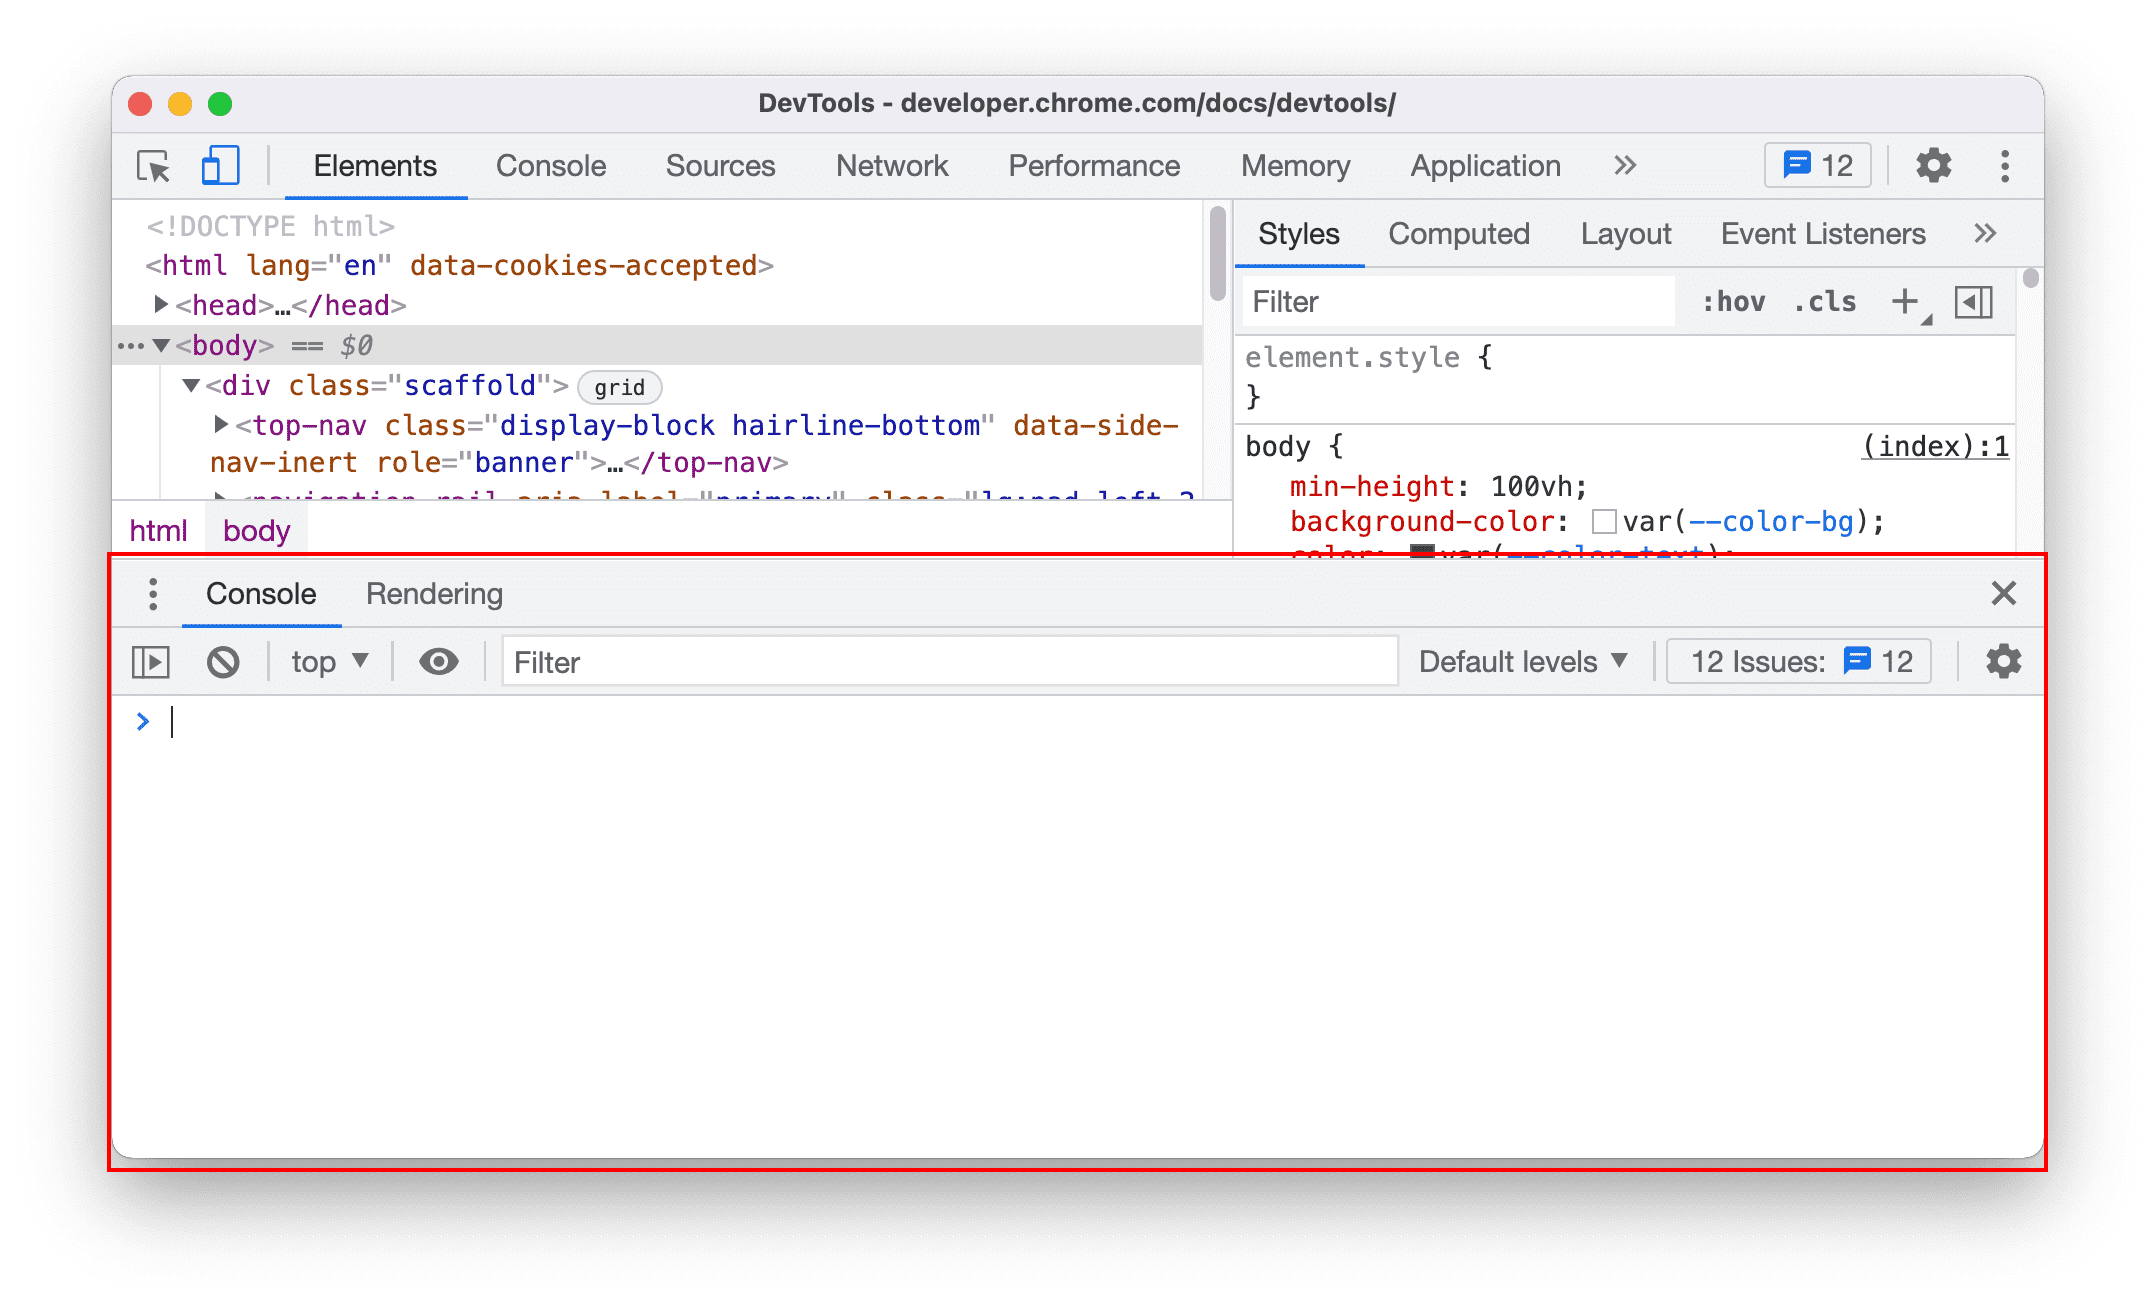Switch to the Computed styles tab
The image size is (2156, 1306).
(1457, 234)
